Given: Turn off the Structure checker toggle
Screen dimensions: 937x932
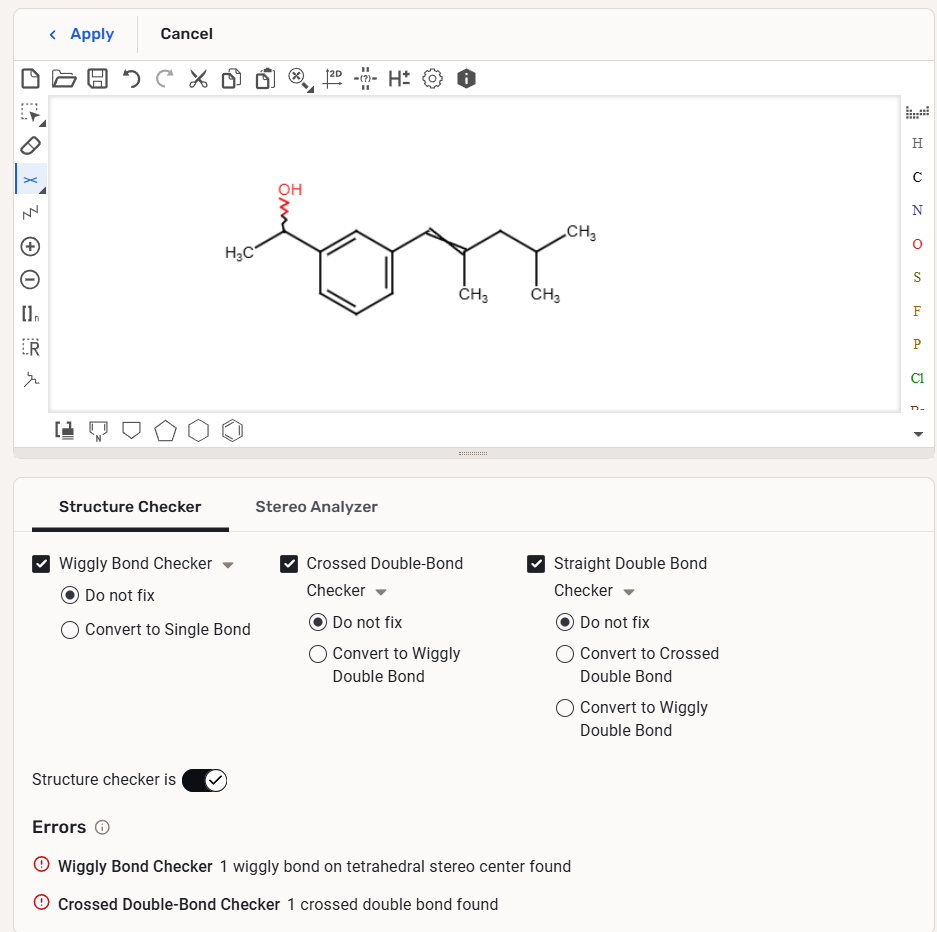Looking at the screenshot, I should pos(205,780).
